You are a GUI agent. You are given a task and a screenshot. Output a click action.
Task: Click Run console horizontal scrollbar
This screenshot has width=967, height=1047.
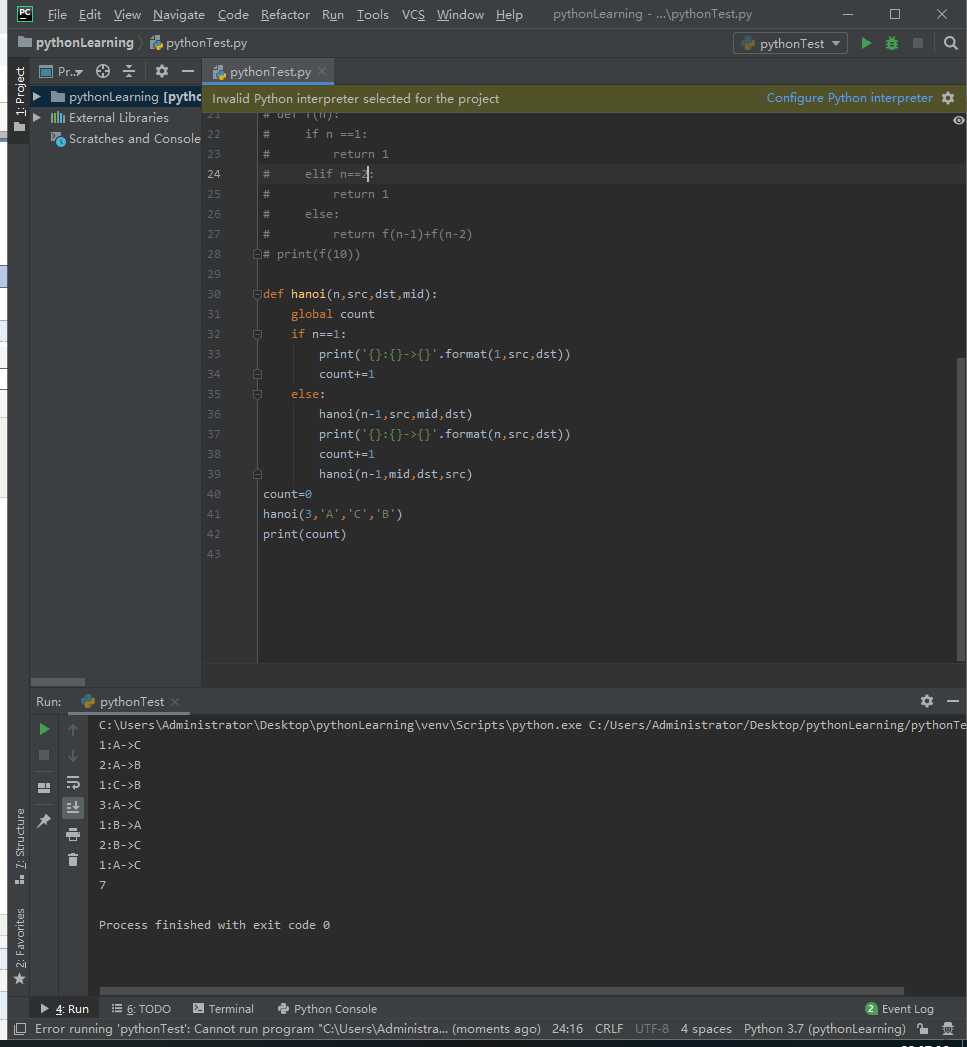click(x=502, y=991)
